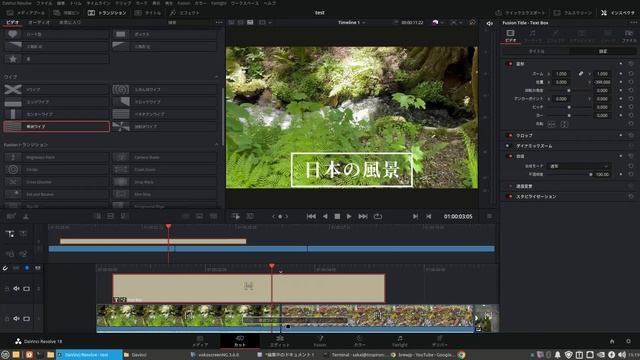Select the Text Box title clip in the timeline
Viewport: 640px width, 360px height.
point(249,288)
